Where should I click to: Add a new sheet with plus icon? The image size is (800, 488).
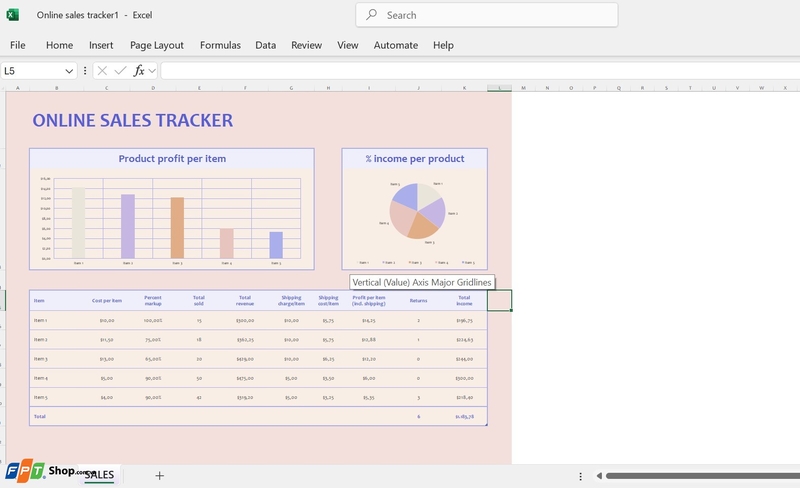159,476
